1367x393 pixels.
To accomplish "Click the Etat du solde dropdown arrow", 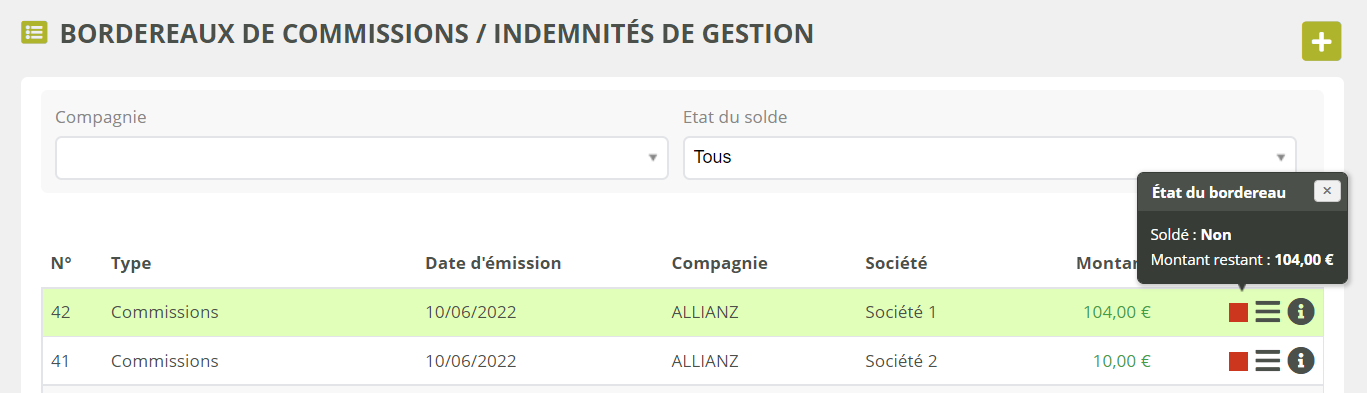I will click(x=1280, y=158).
